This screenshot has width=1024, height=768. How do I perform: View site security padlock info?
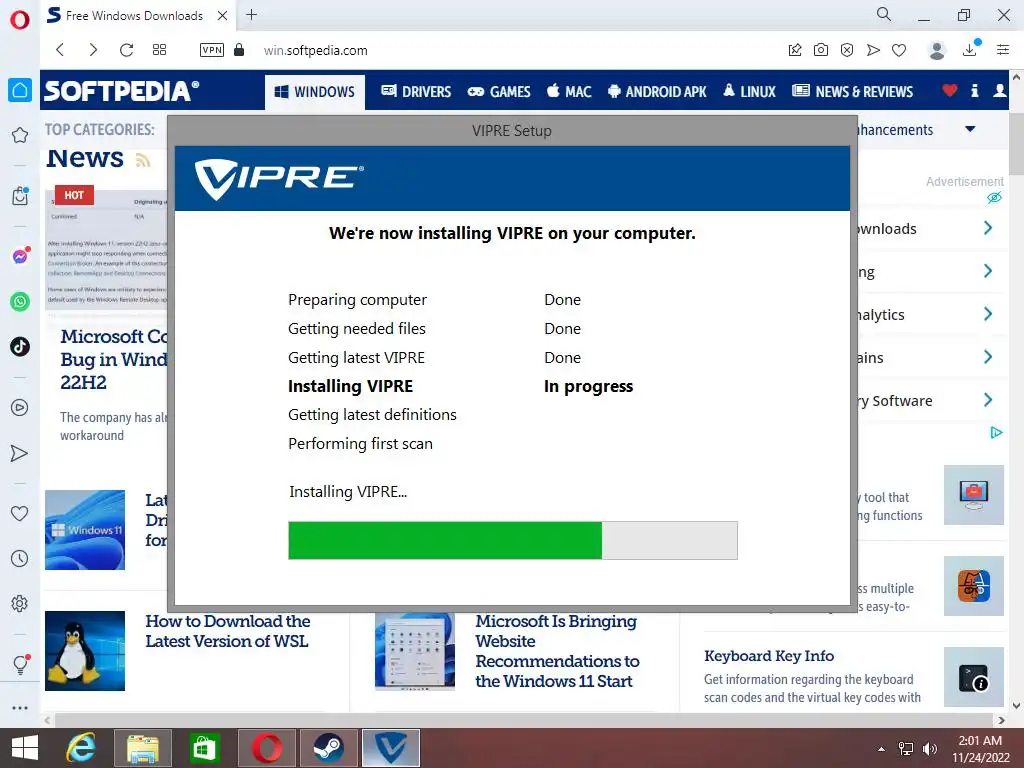pos(239,50)
